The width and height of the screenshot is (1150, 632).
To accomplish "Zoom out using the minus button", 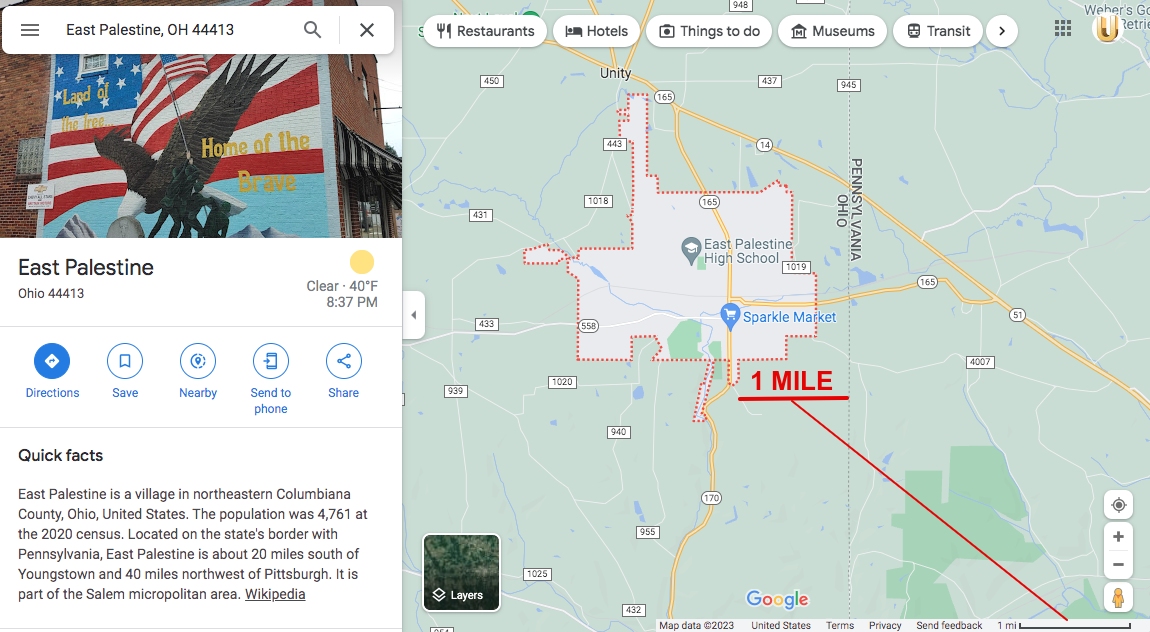I will (1118, 565).
